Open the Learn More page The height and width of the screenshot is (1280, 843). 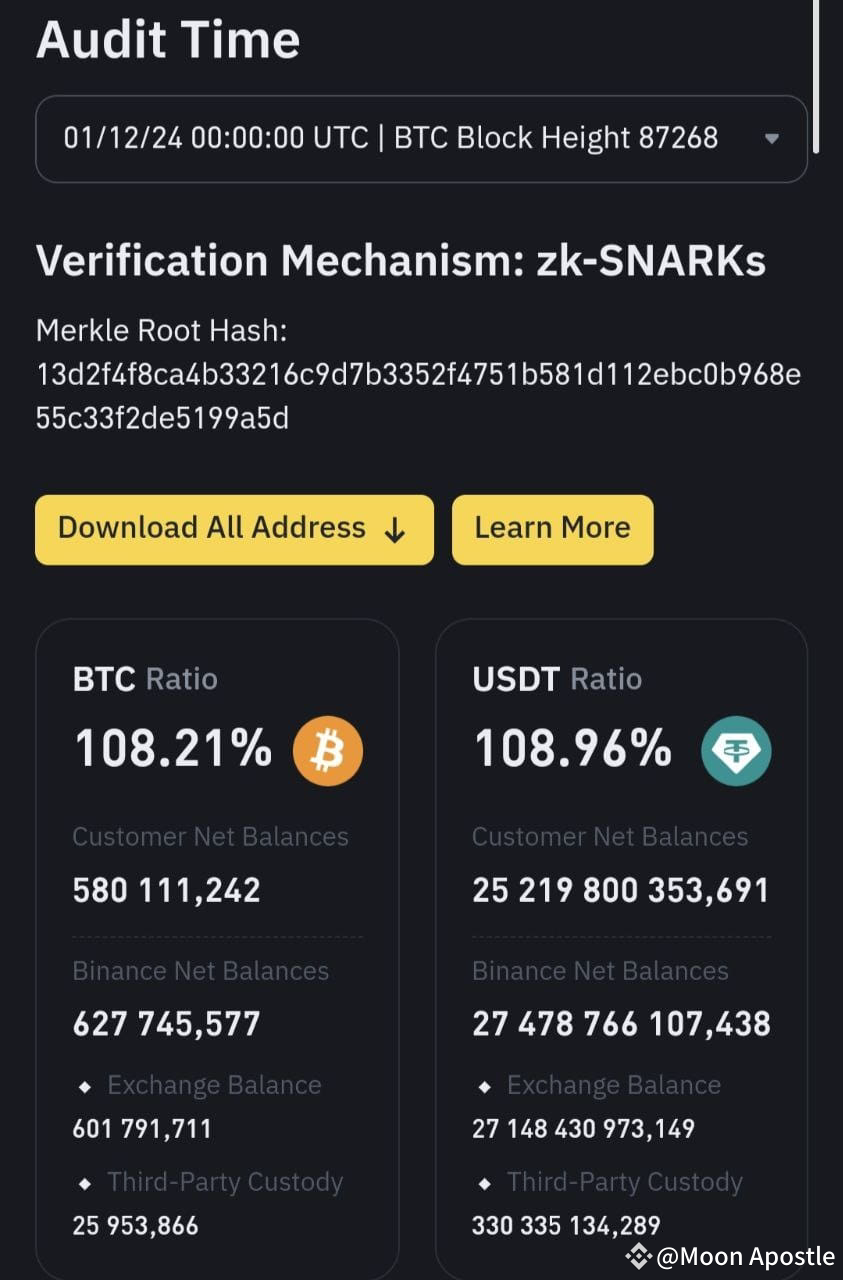click(x=552, y=529)
